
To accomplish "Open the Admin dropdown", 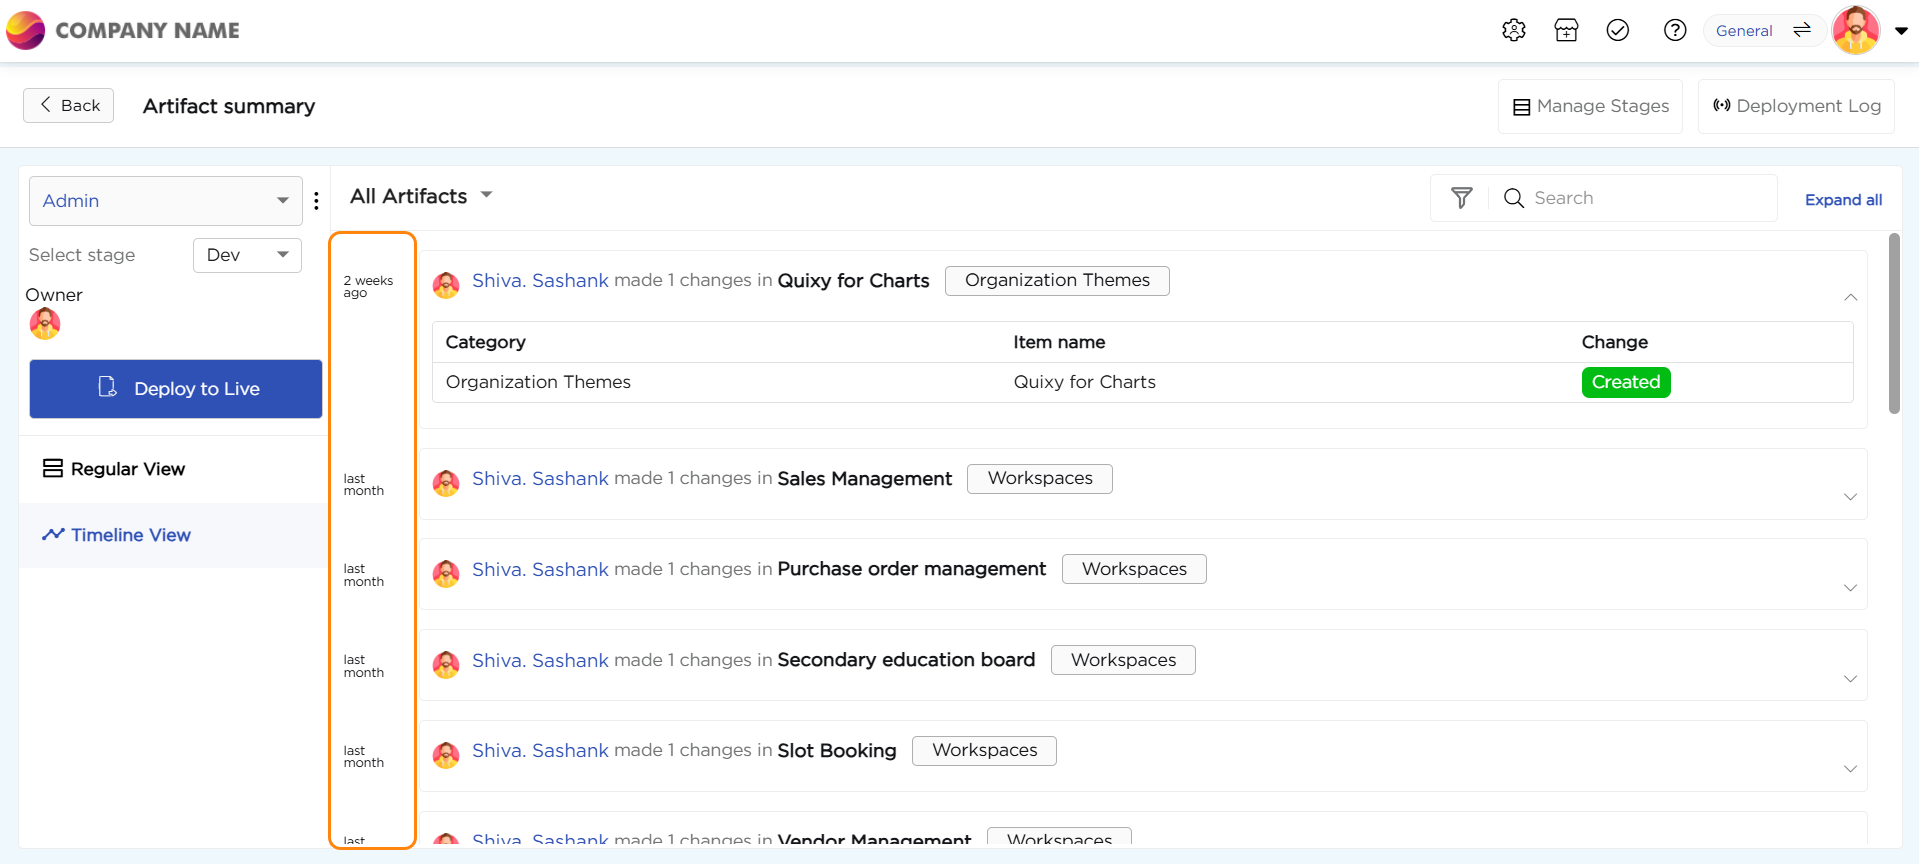I will (x=165, y=201).
